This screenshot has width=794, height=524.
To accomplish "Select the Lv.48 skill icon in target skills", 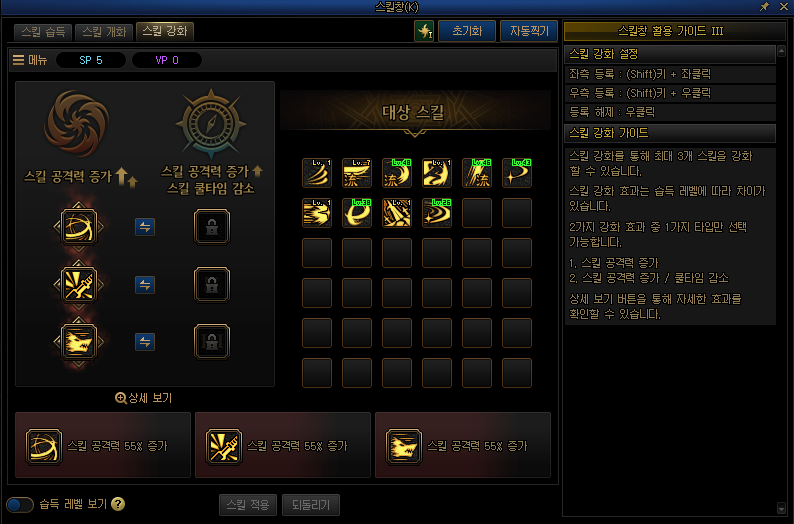I will (x=396, y=173).
